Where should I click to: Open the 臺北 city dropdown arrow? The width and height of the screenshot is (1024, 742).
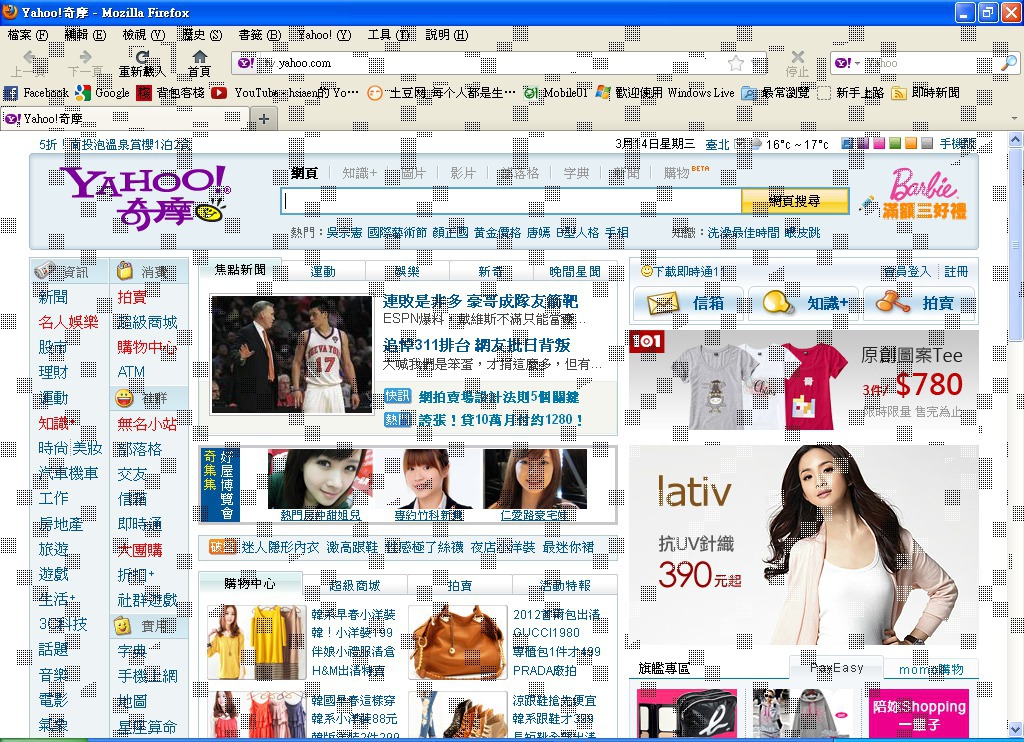740,144
